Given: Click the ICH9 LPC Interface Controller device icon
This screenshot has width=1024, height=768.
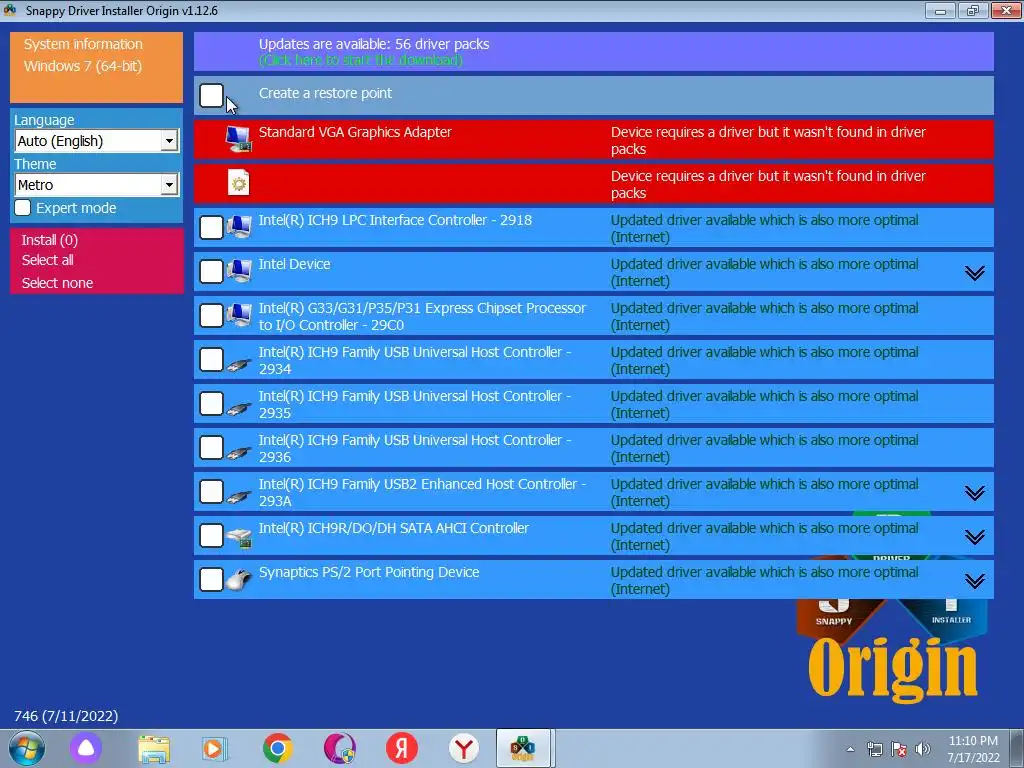Looking at the screenshot, I should (239, 227).
